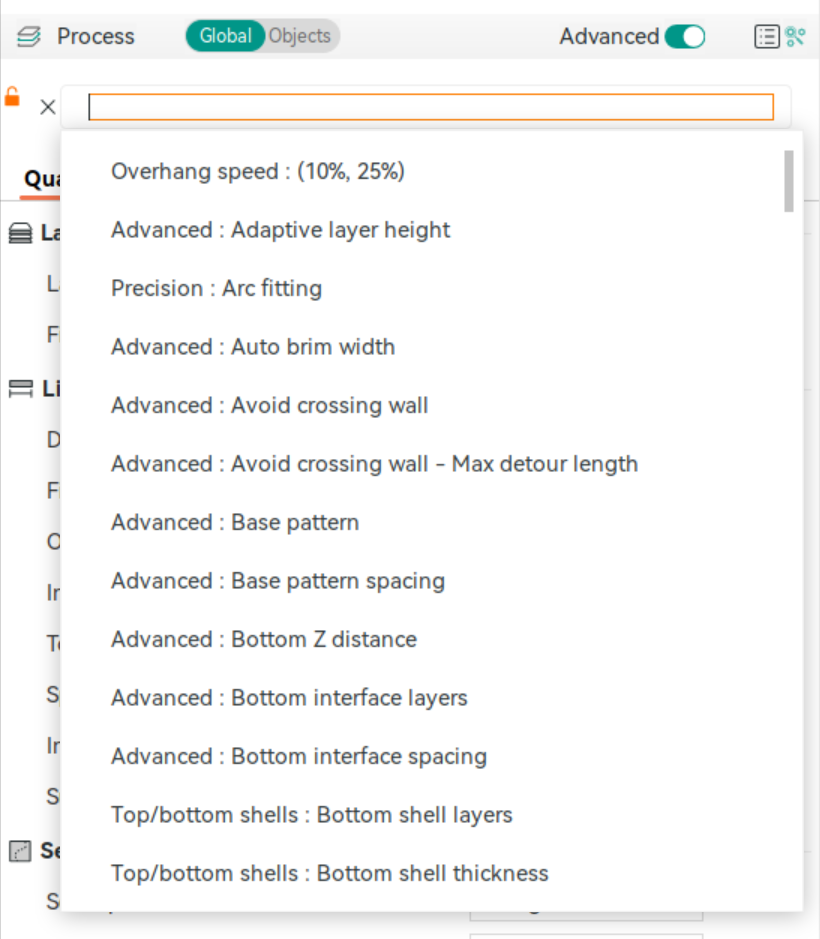Viewport: 820px width, 939px height.
Task: Click the orange unlock padlock icon
Action: (x=13, y=97)
